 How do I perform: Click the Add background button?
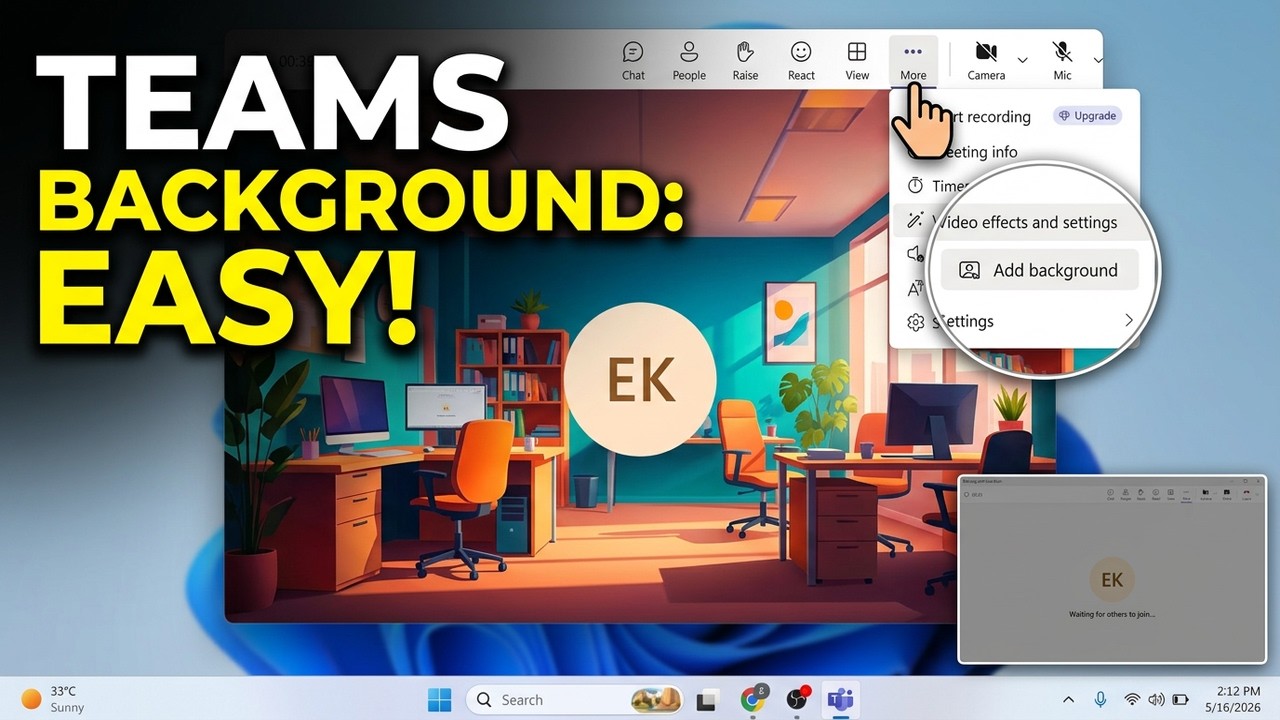click(x=1039, y=270)
